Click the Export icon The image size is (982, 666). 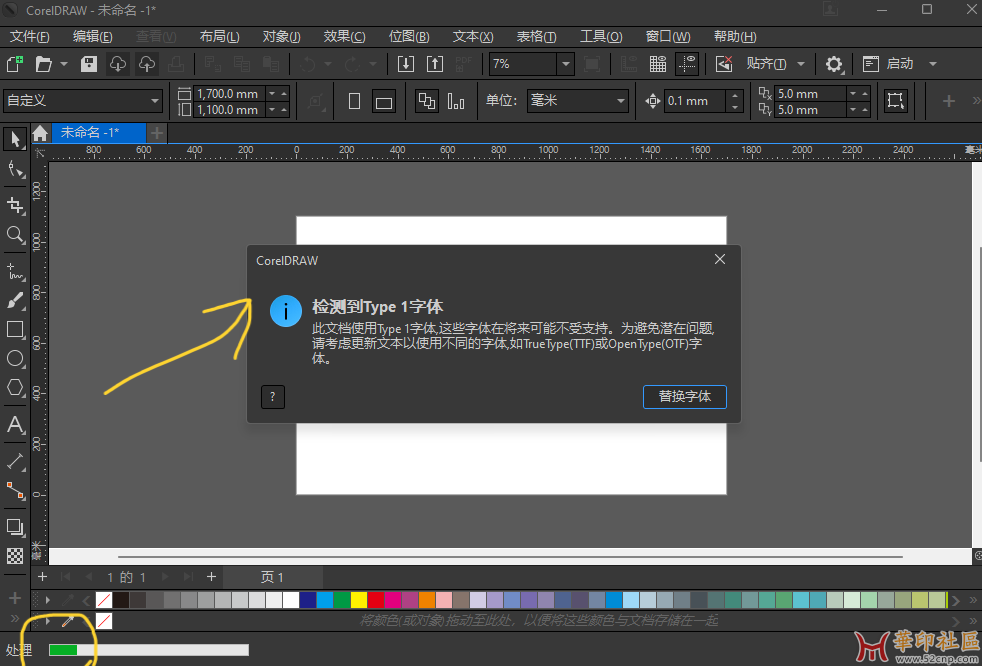click(x=435, y=64)
